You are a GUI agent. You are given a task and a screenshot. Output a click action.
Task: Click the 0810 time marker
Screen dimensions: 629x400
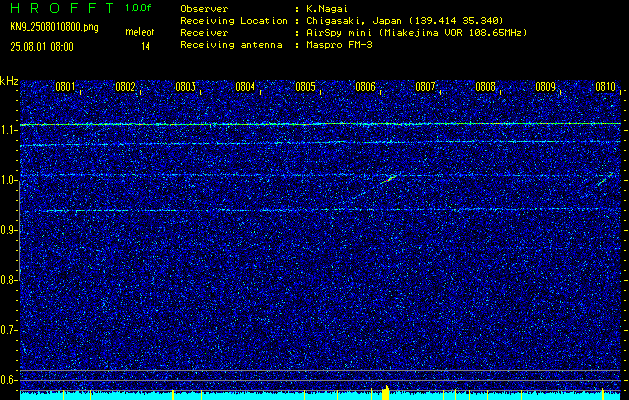pos(605,87)
